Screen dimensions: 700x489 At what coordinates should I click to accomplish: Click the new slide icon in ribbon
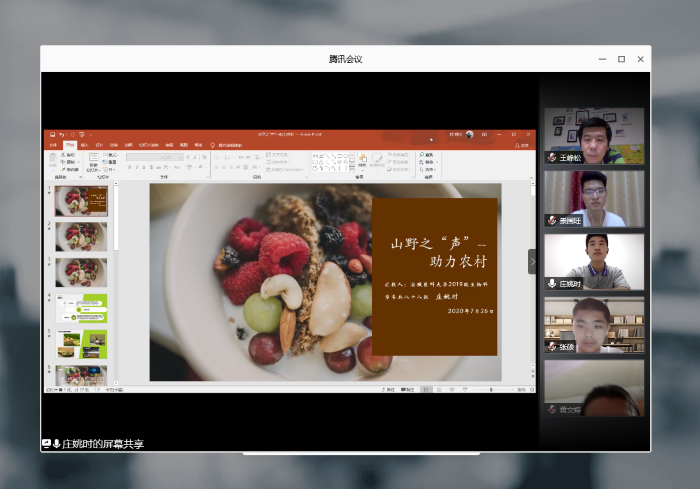pyautogui.click(x=93, y=160)
